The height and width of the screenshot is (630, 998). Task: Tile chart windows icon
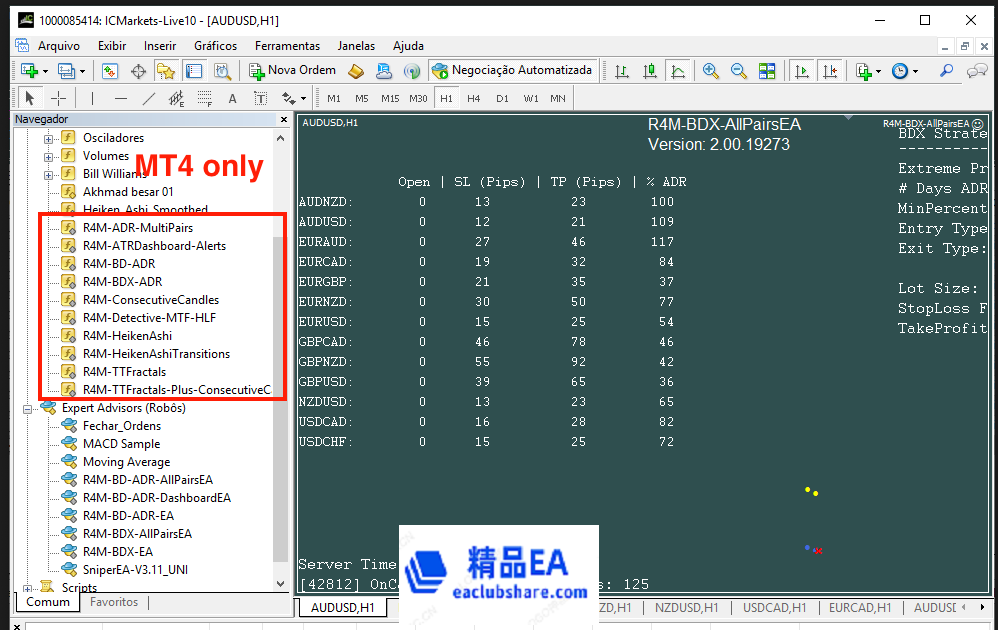767,71
